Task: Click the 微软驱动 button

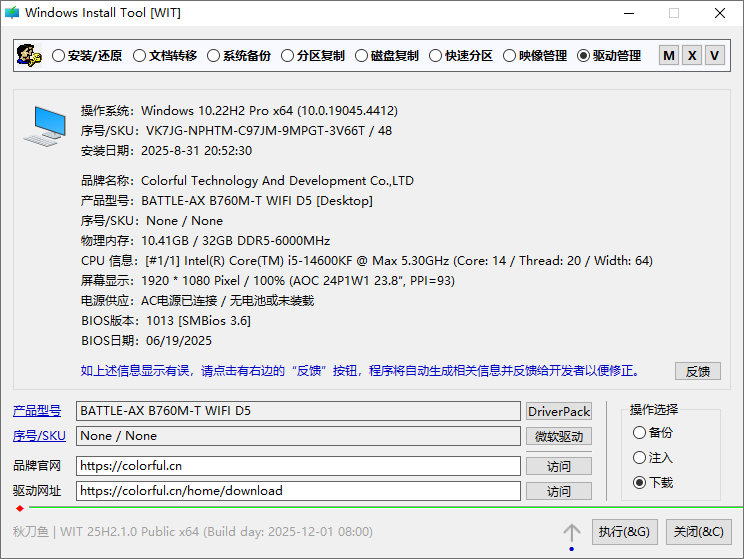Action: pos(559,437)
